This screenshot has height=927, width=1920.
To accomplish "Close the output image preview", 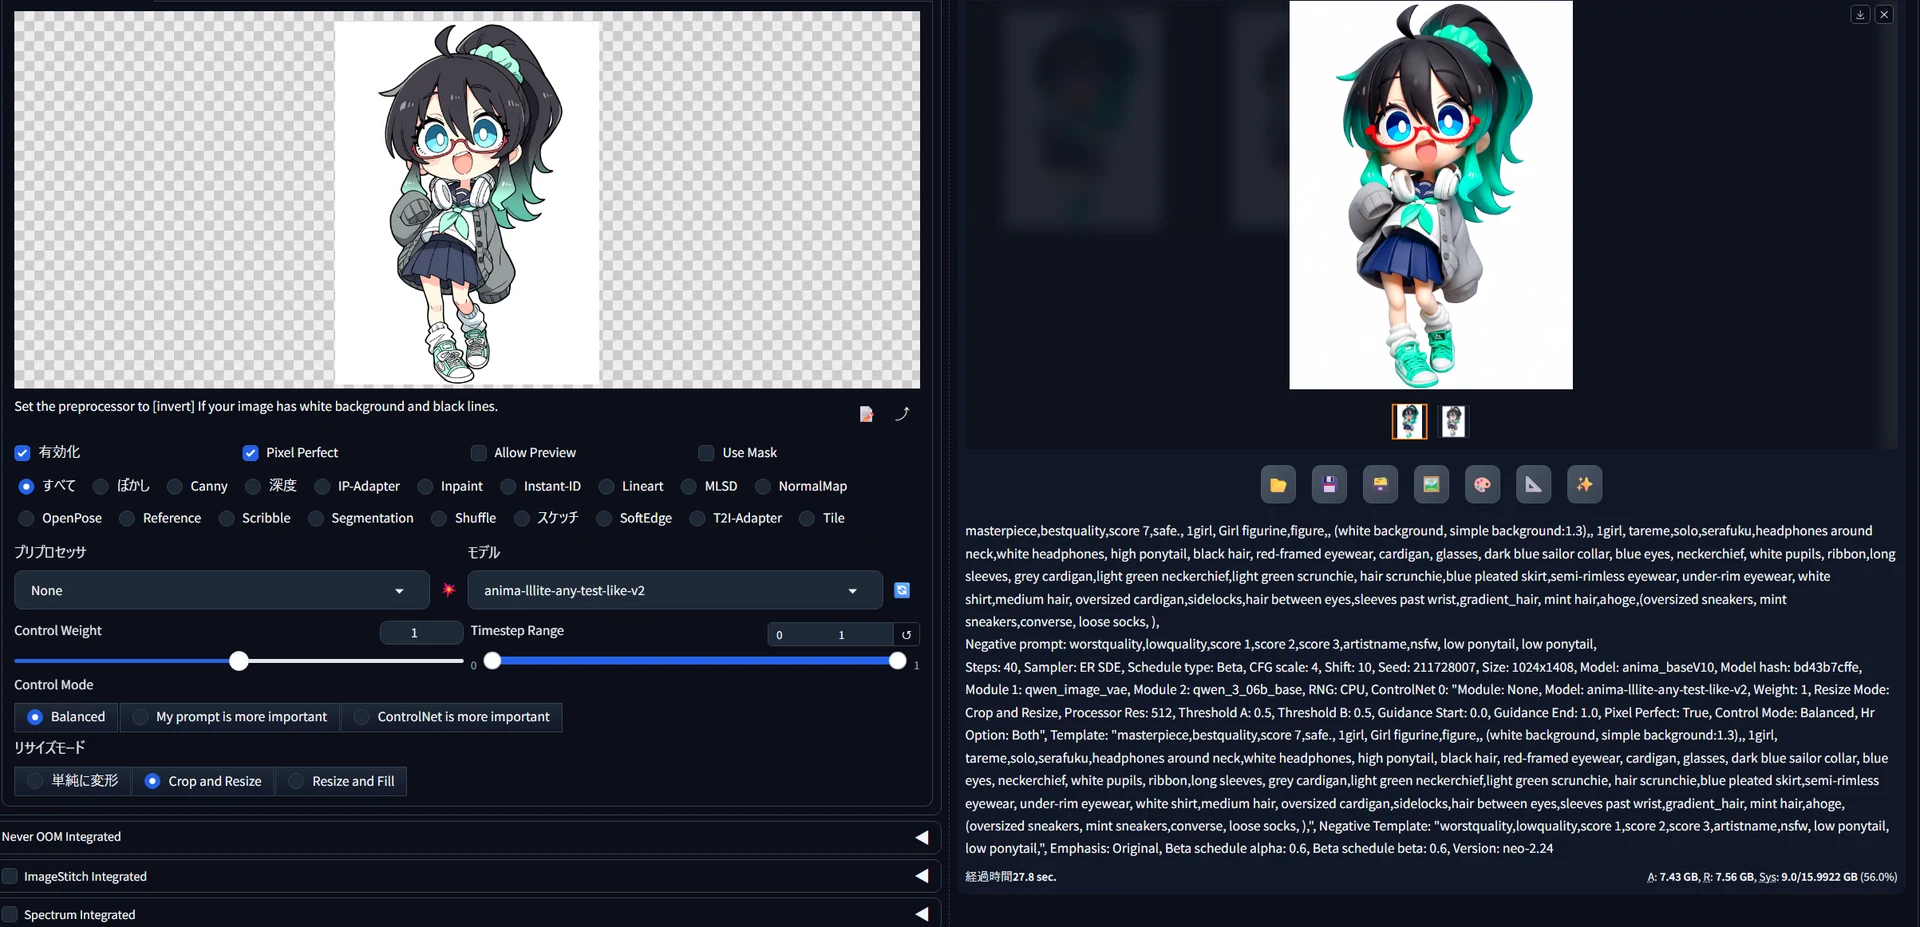I will [x=1884, y=14].
